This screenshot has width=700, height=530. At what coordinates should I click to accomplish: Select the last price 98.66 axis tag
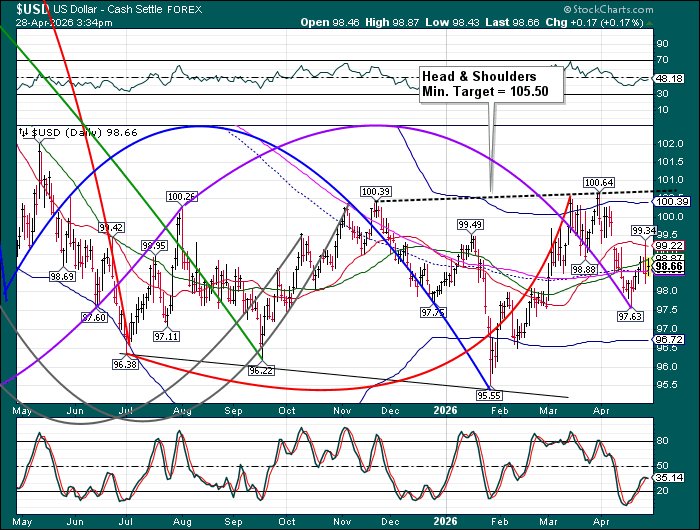click(667, 268)
